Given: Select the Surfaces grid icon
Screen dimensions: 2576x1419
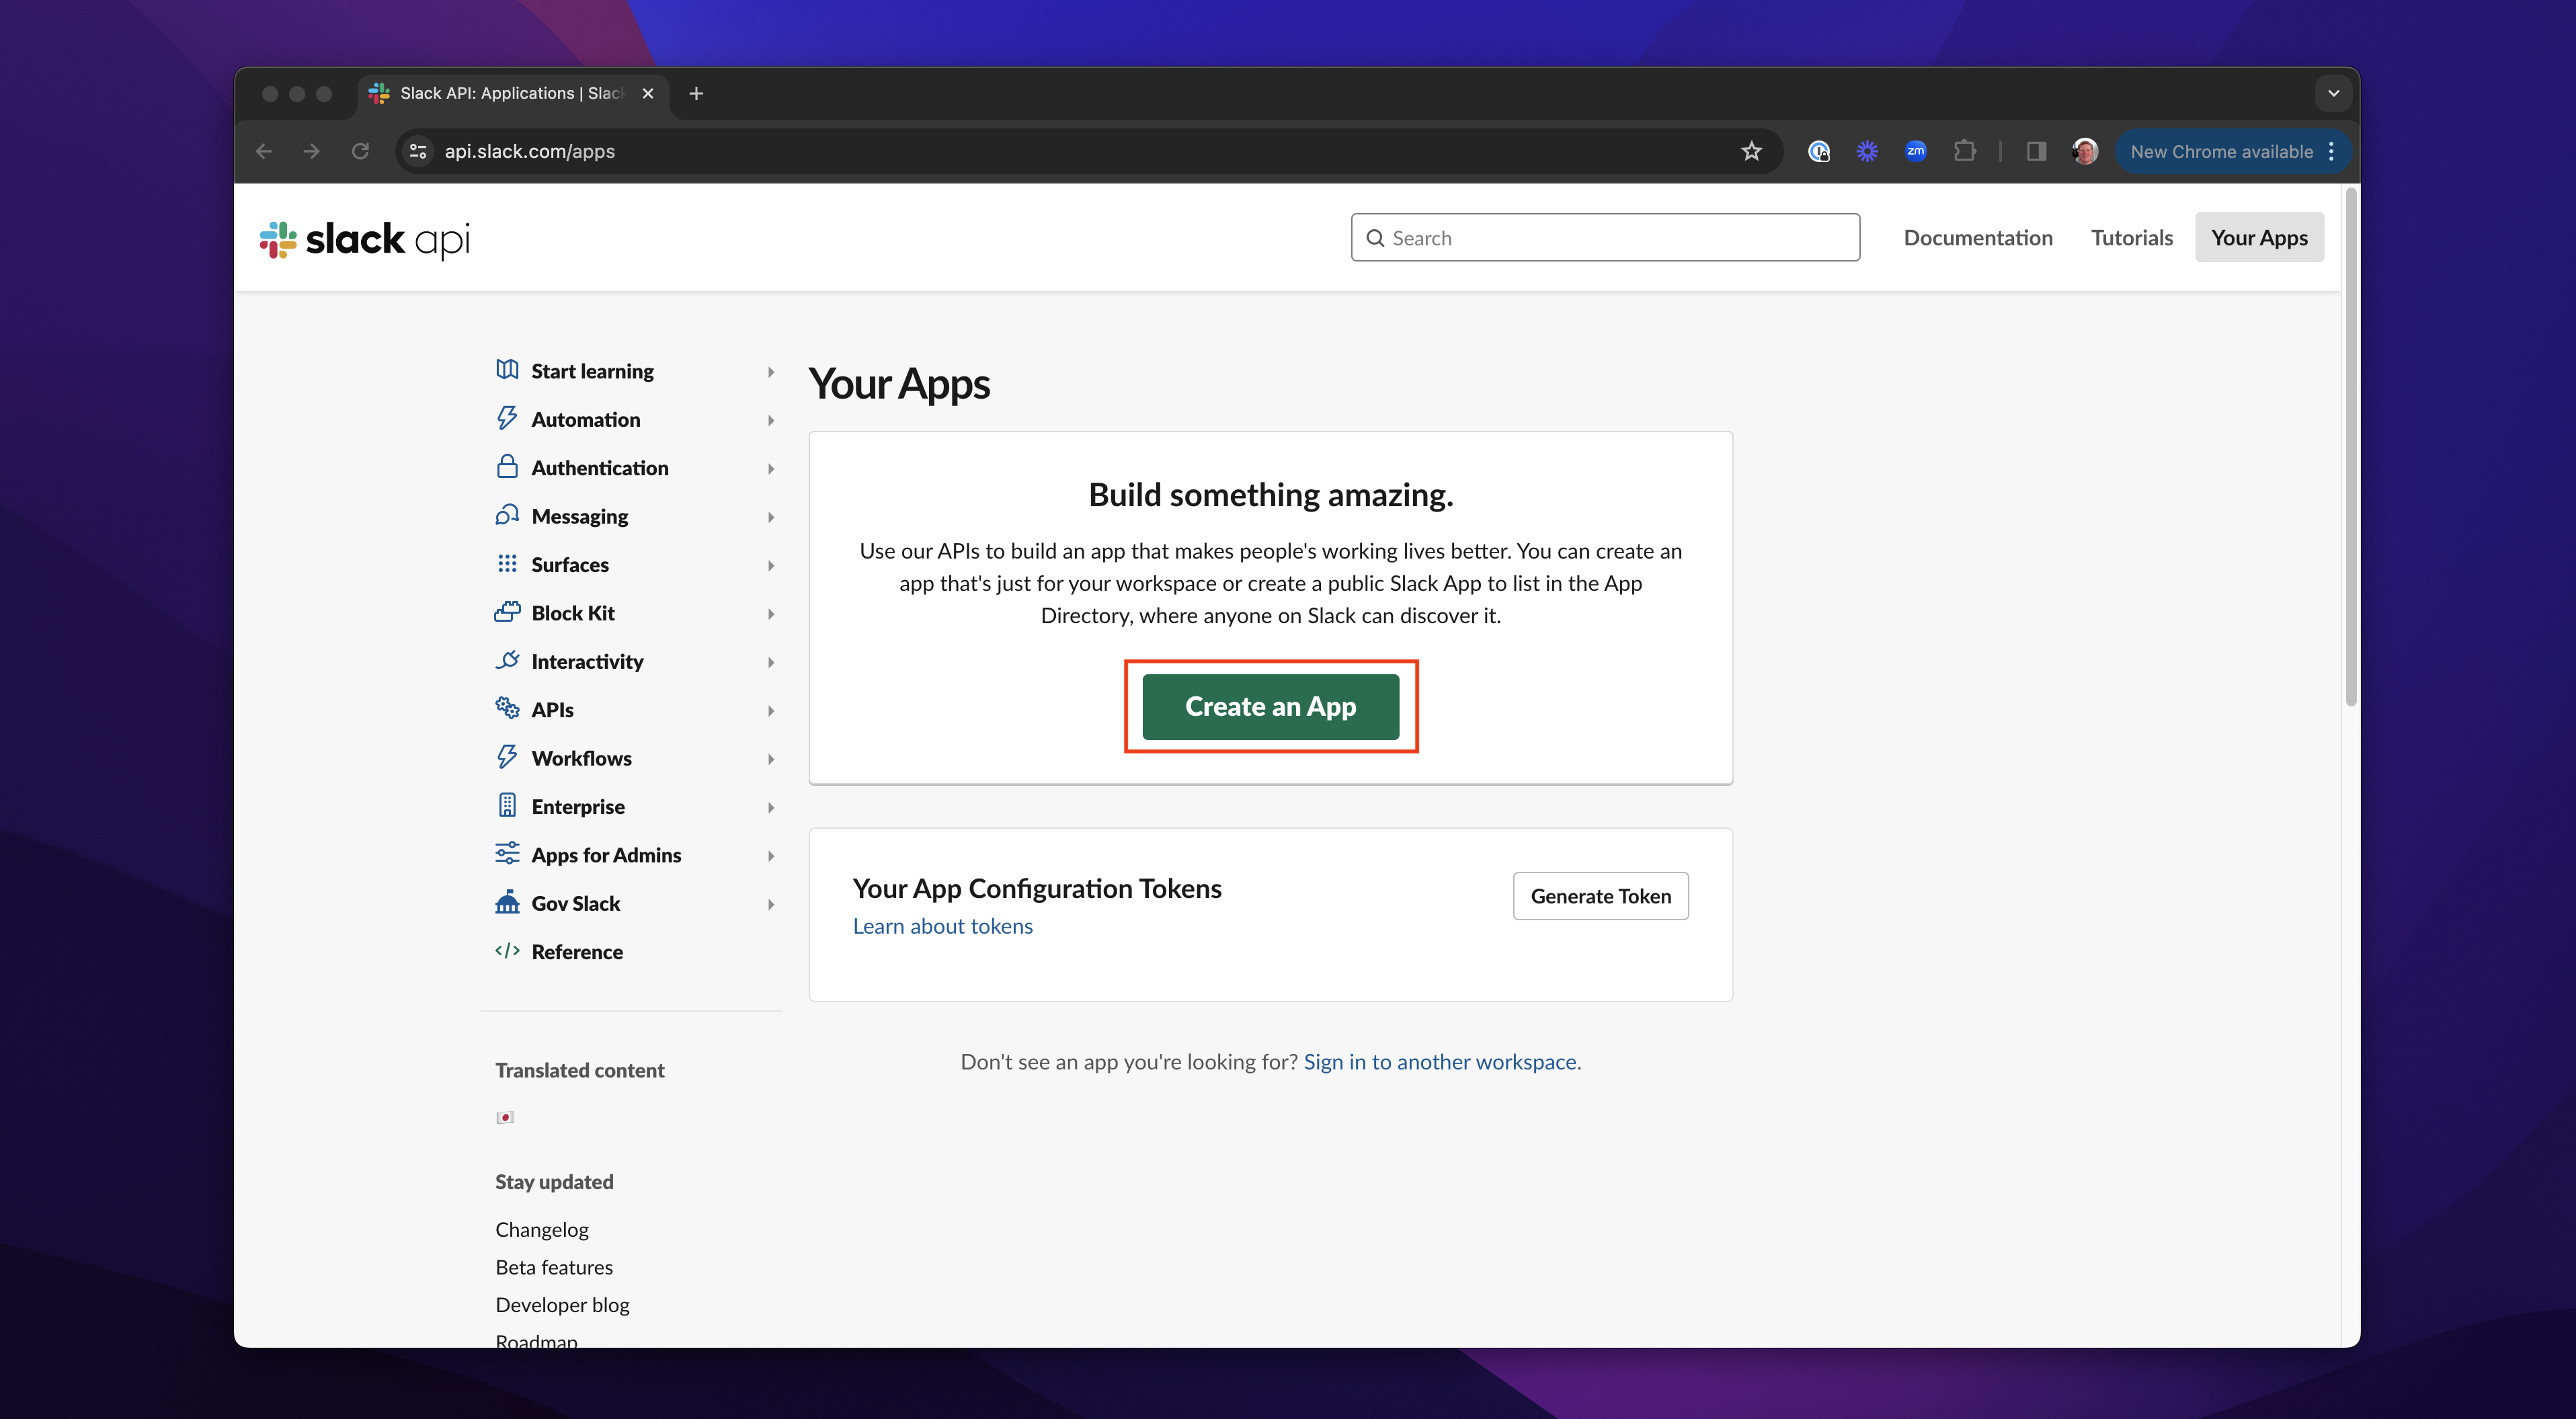Looking at the screenshot, I should (x=508, y=563).
